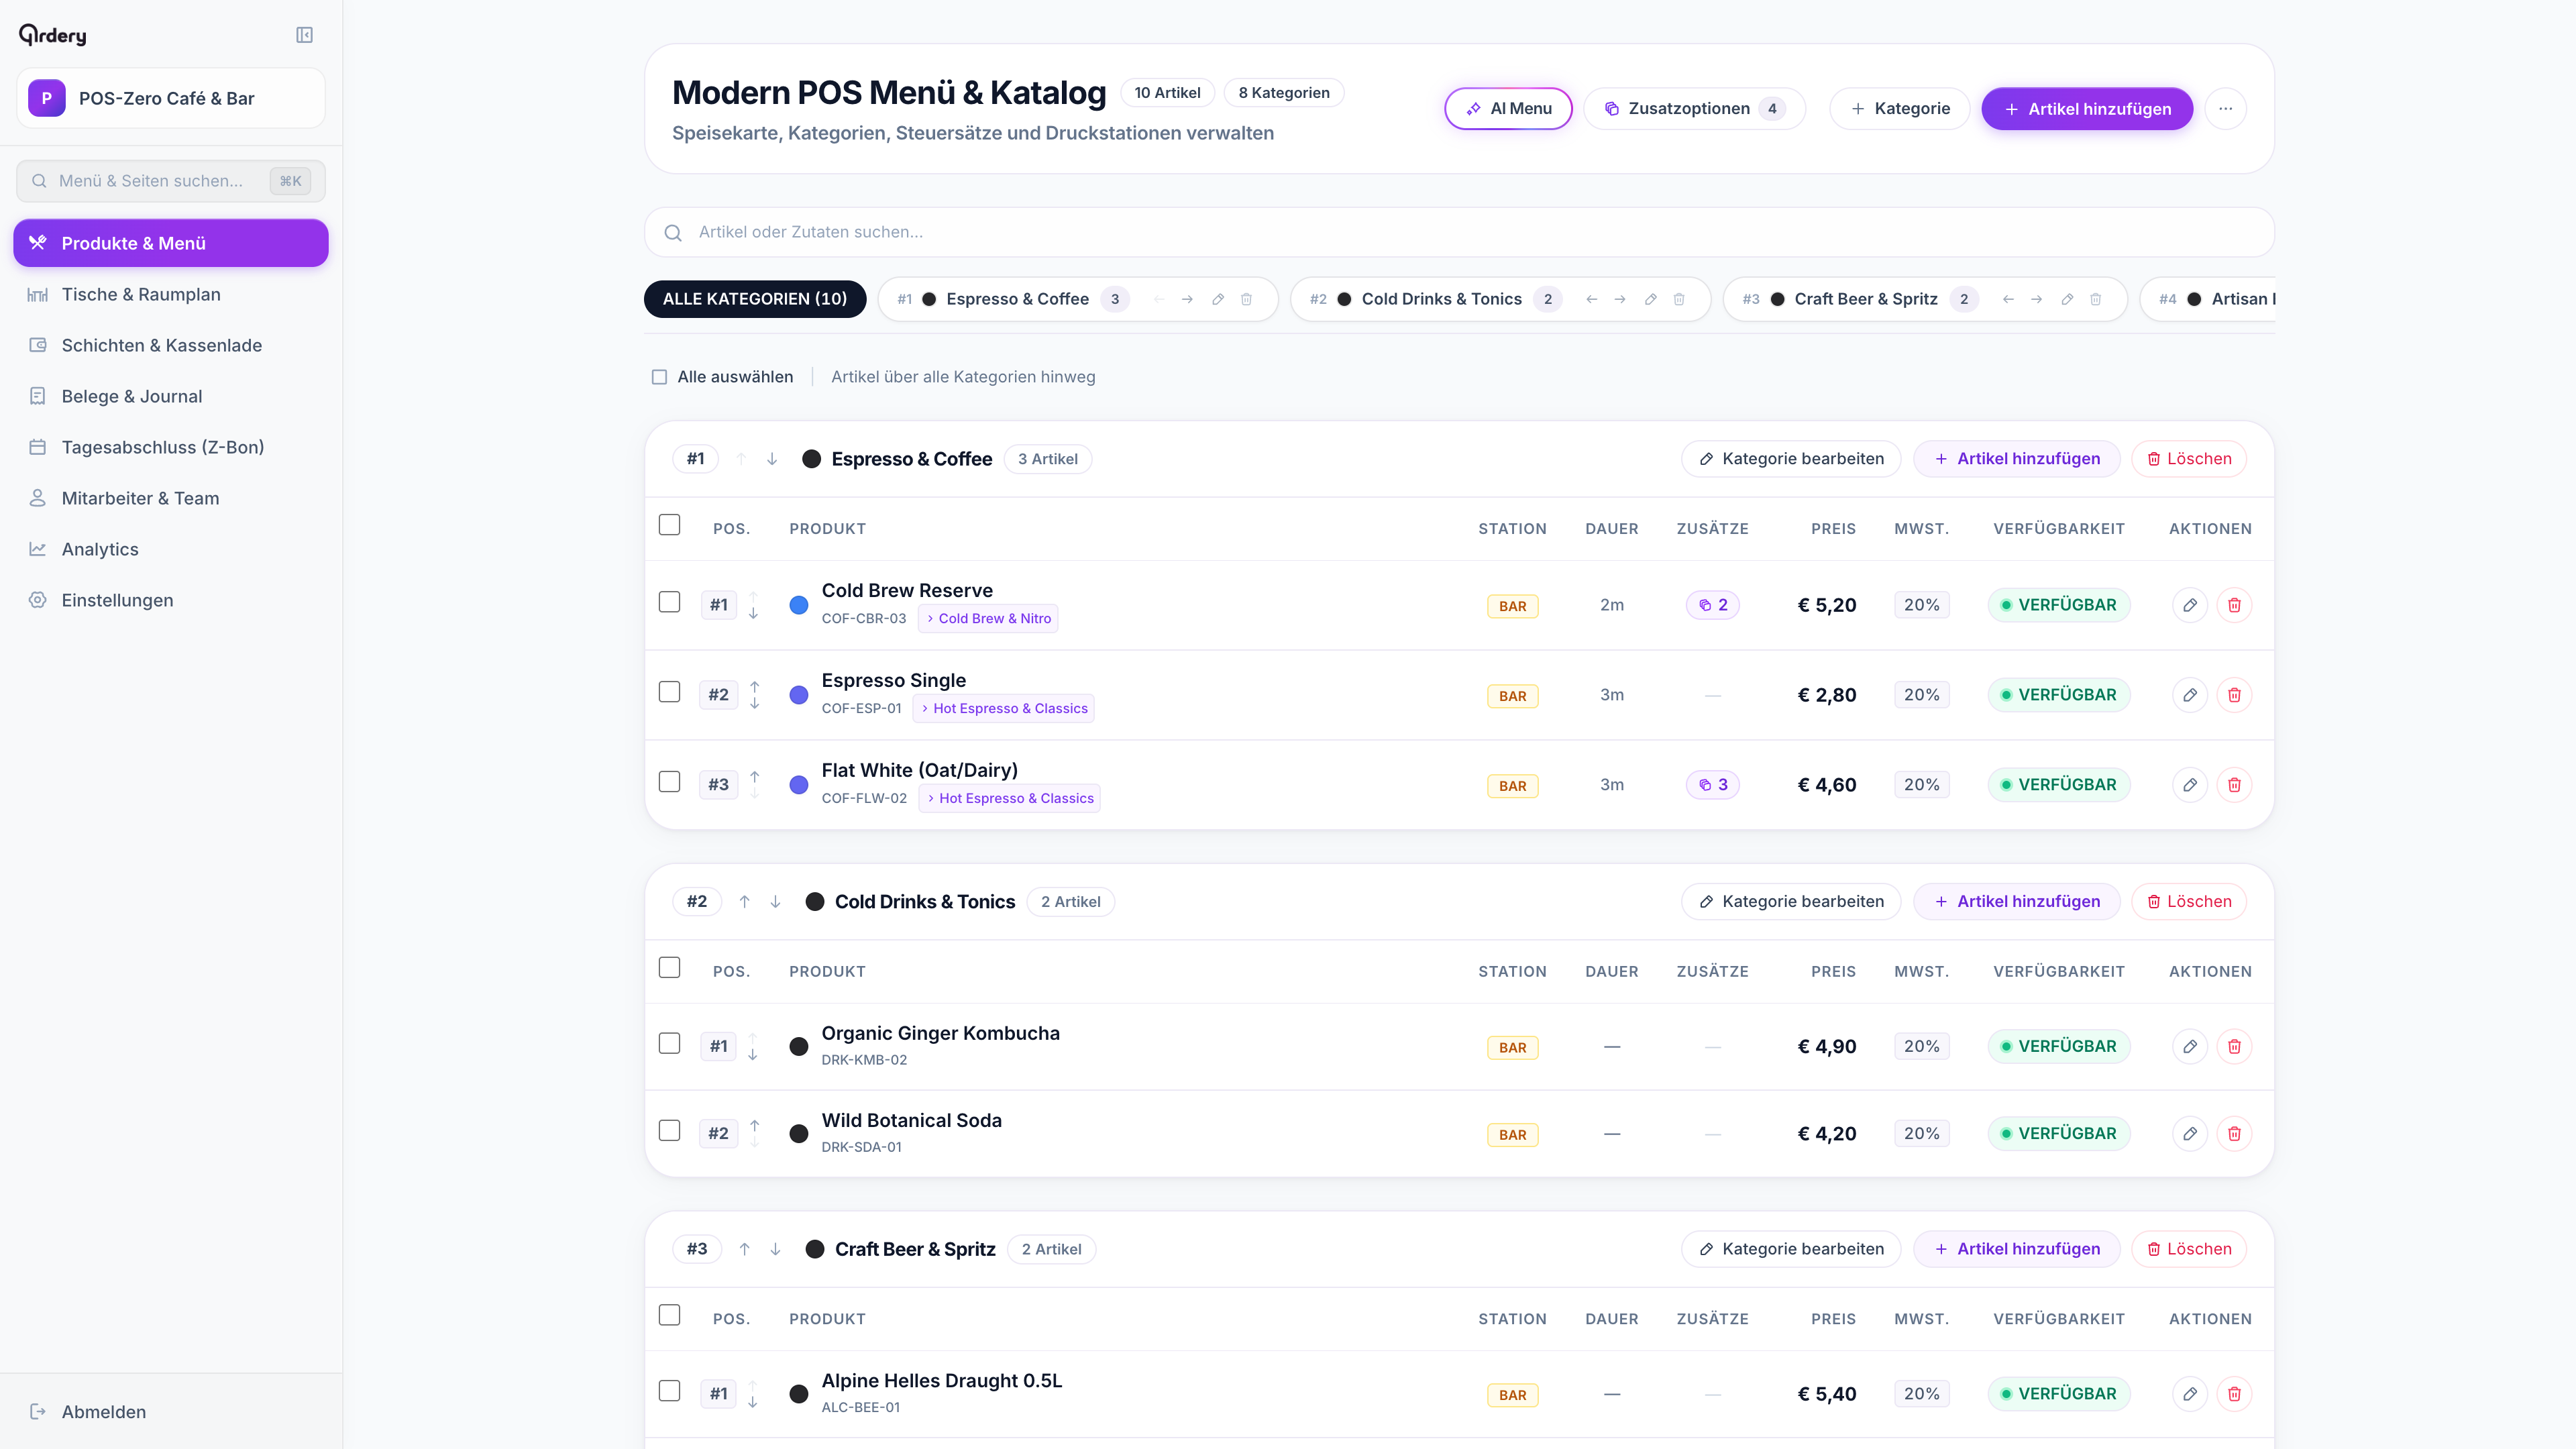The height and width of the screenshot is (1449, 2576).
Task: Focus the Artikel oder Zutaten suchen field
Action: (x=1459, y=232)
